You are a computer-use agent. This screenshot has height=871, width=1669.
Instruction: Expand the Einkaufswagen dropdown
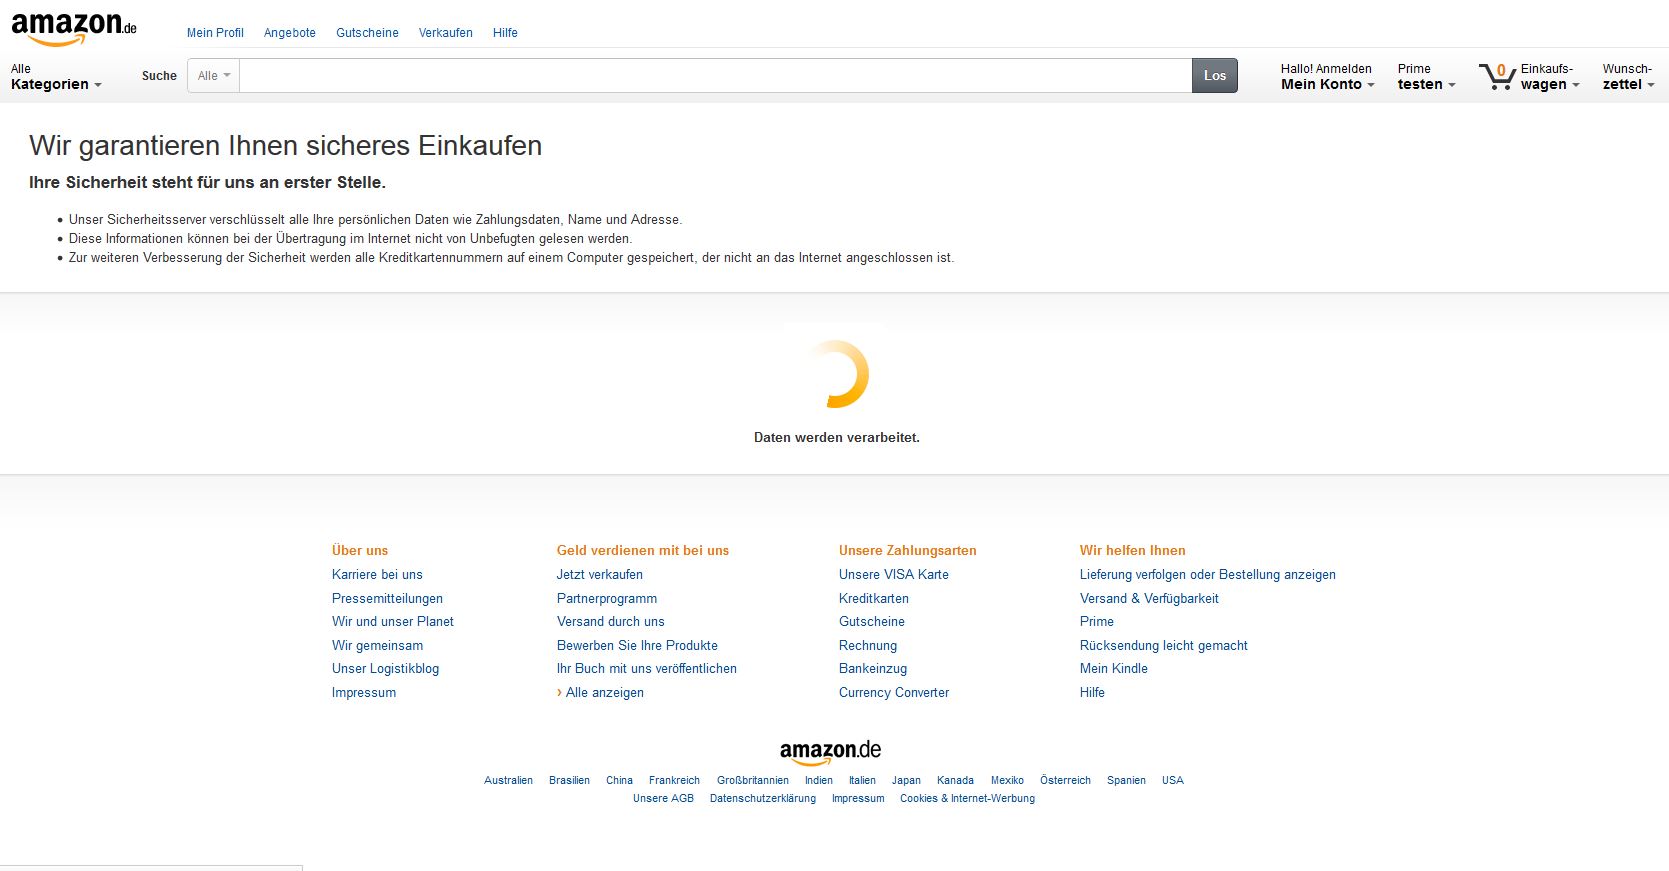1549,77
